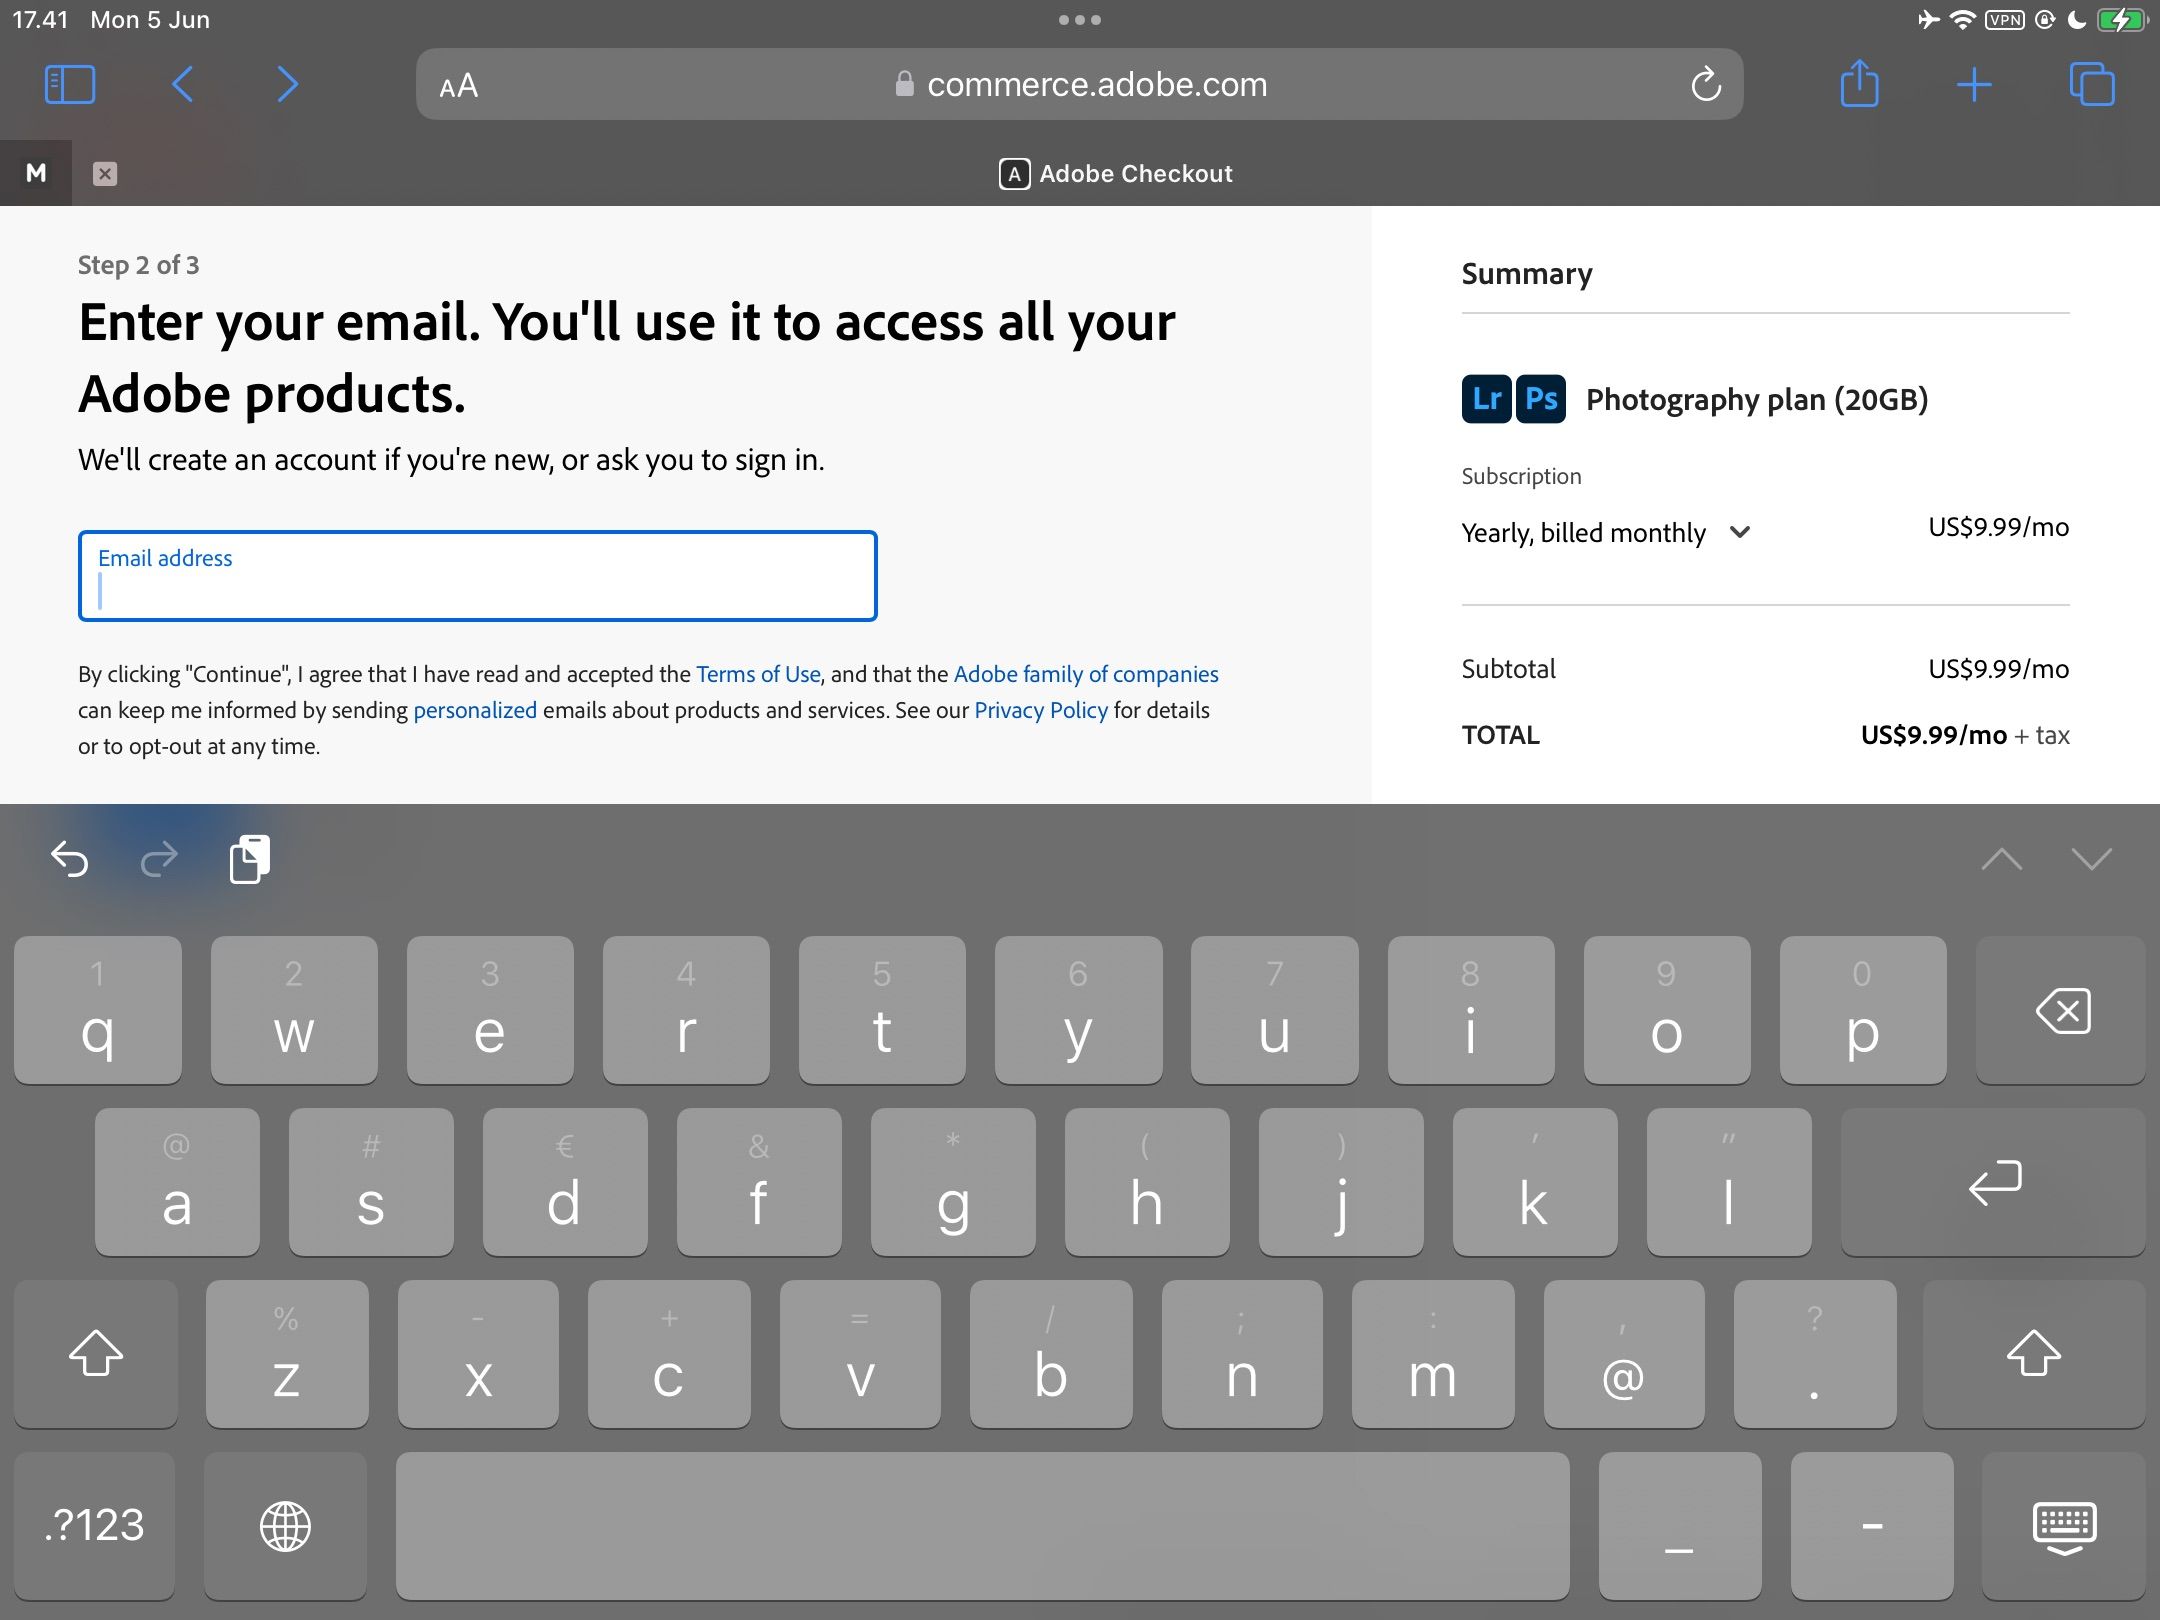The width and height of the screenshot is (2160, 1620).
Task: Go back to the previous page
Action: coord(182,84)
